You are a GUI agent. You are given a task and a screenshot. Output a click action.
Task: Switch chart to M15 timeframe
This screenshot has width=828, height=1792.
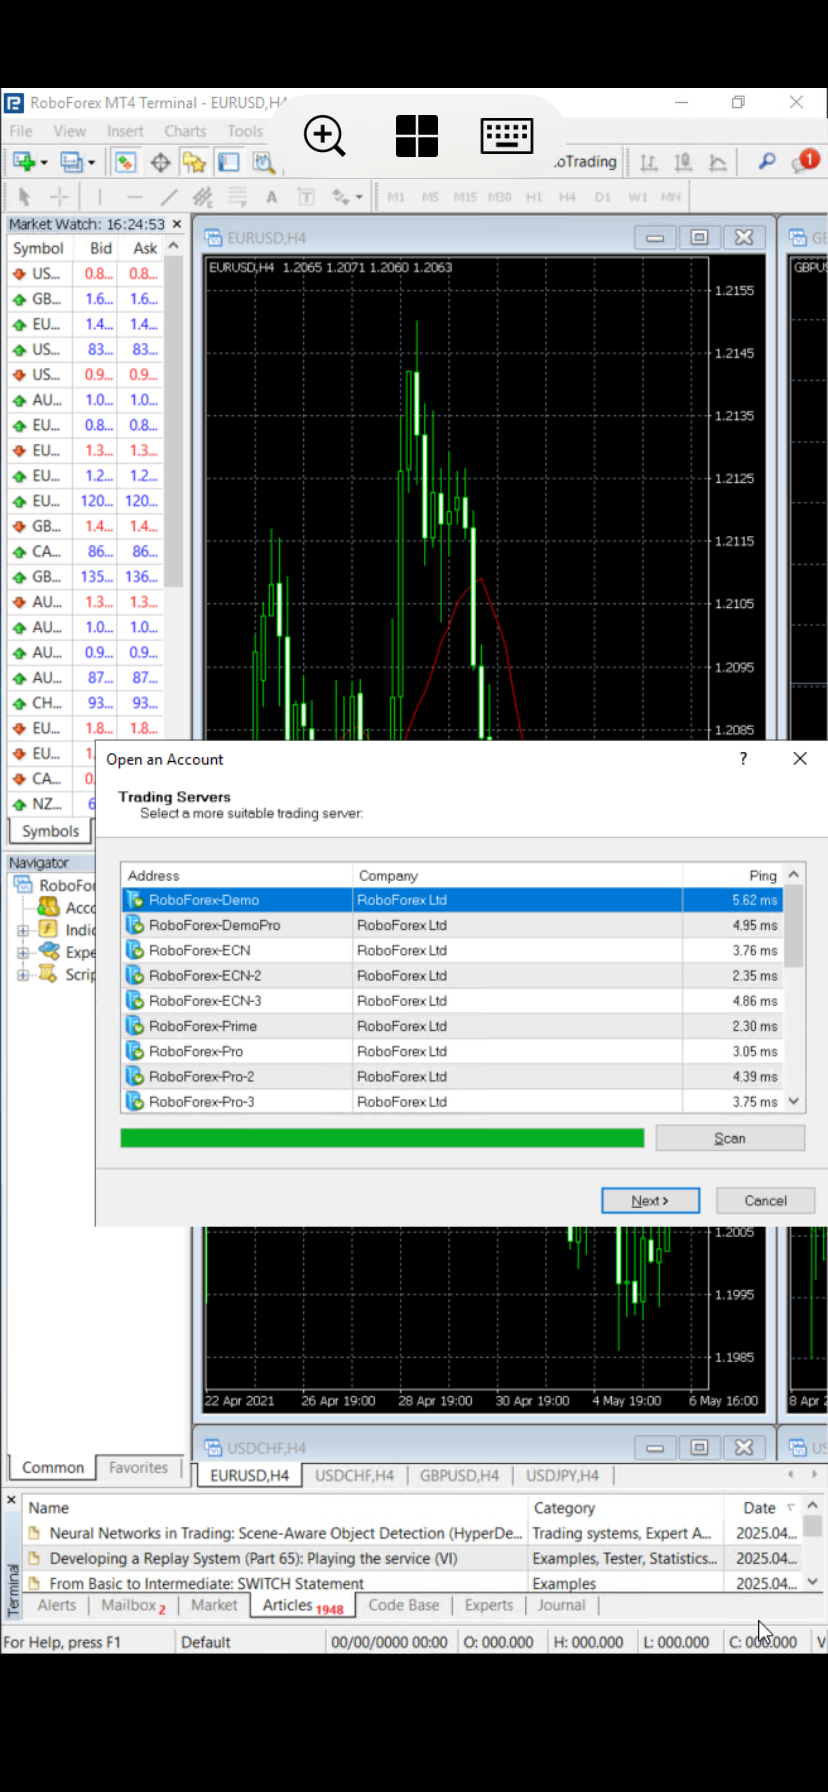(465, 197)
